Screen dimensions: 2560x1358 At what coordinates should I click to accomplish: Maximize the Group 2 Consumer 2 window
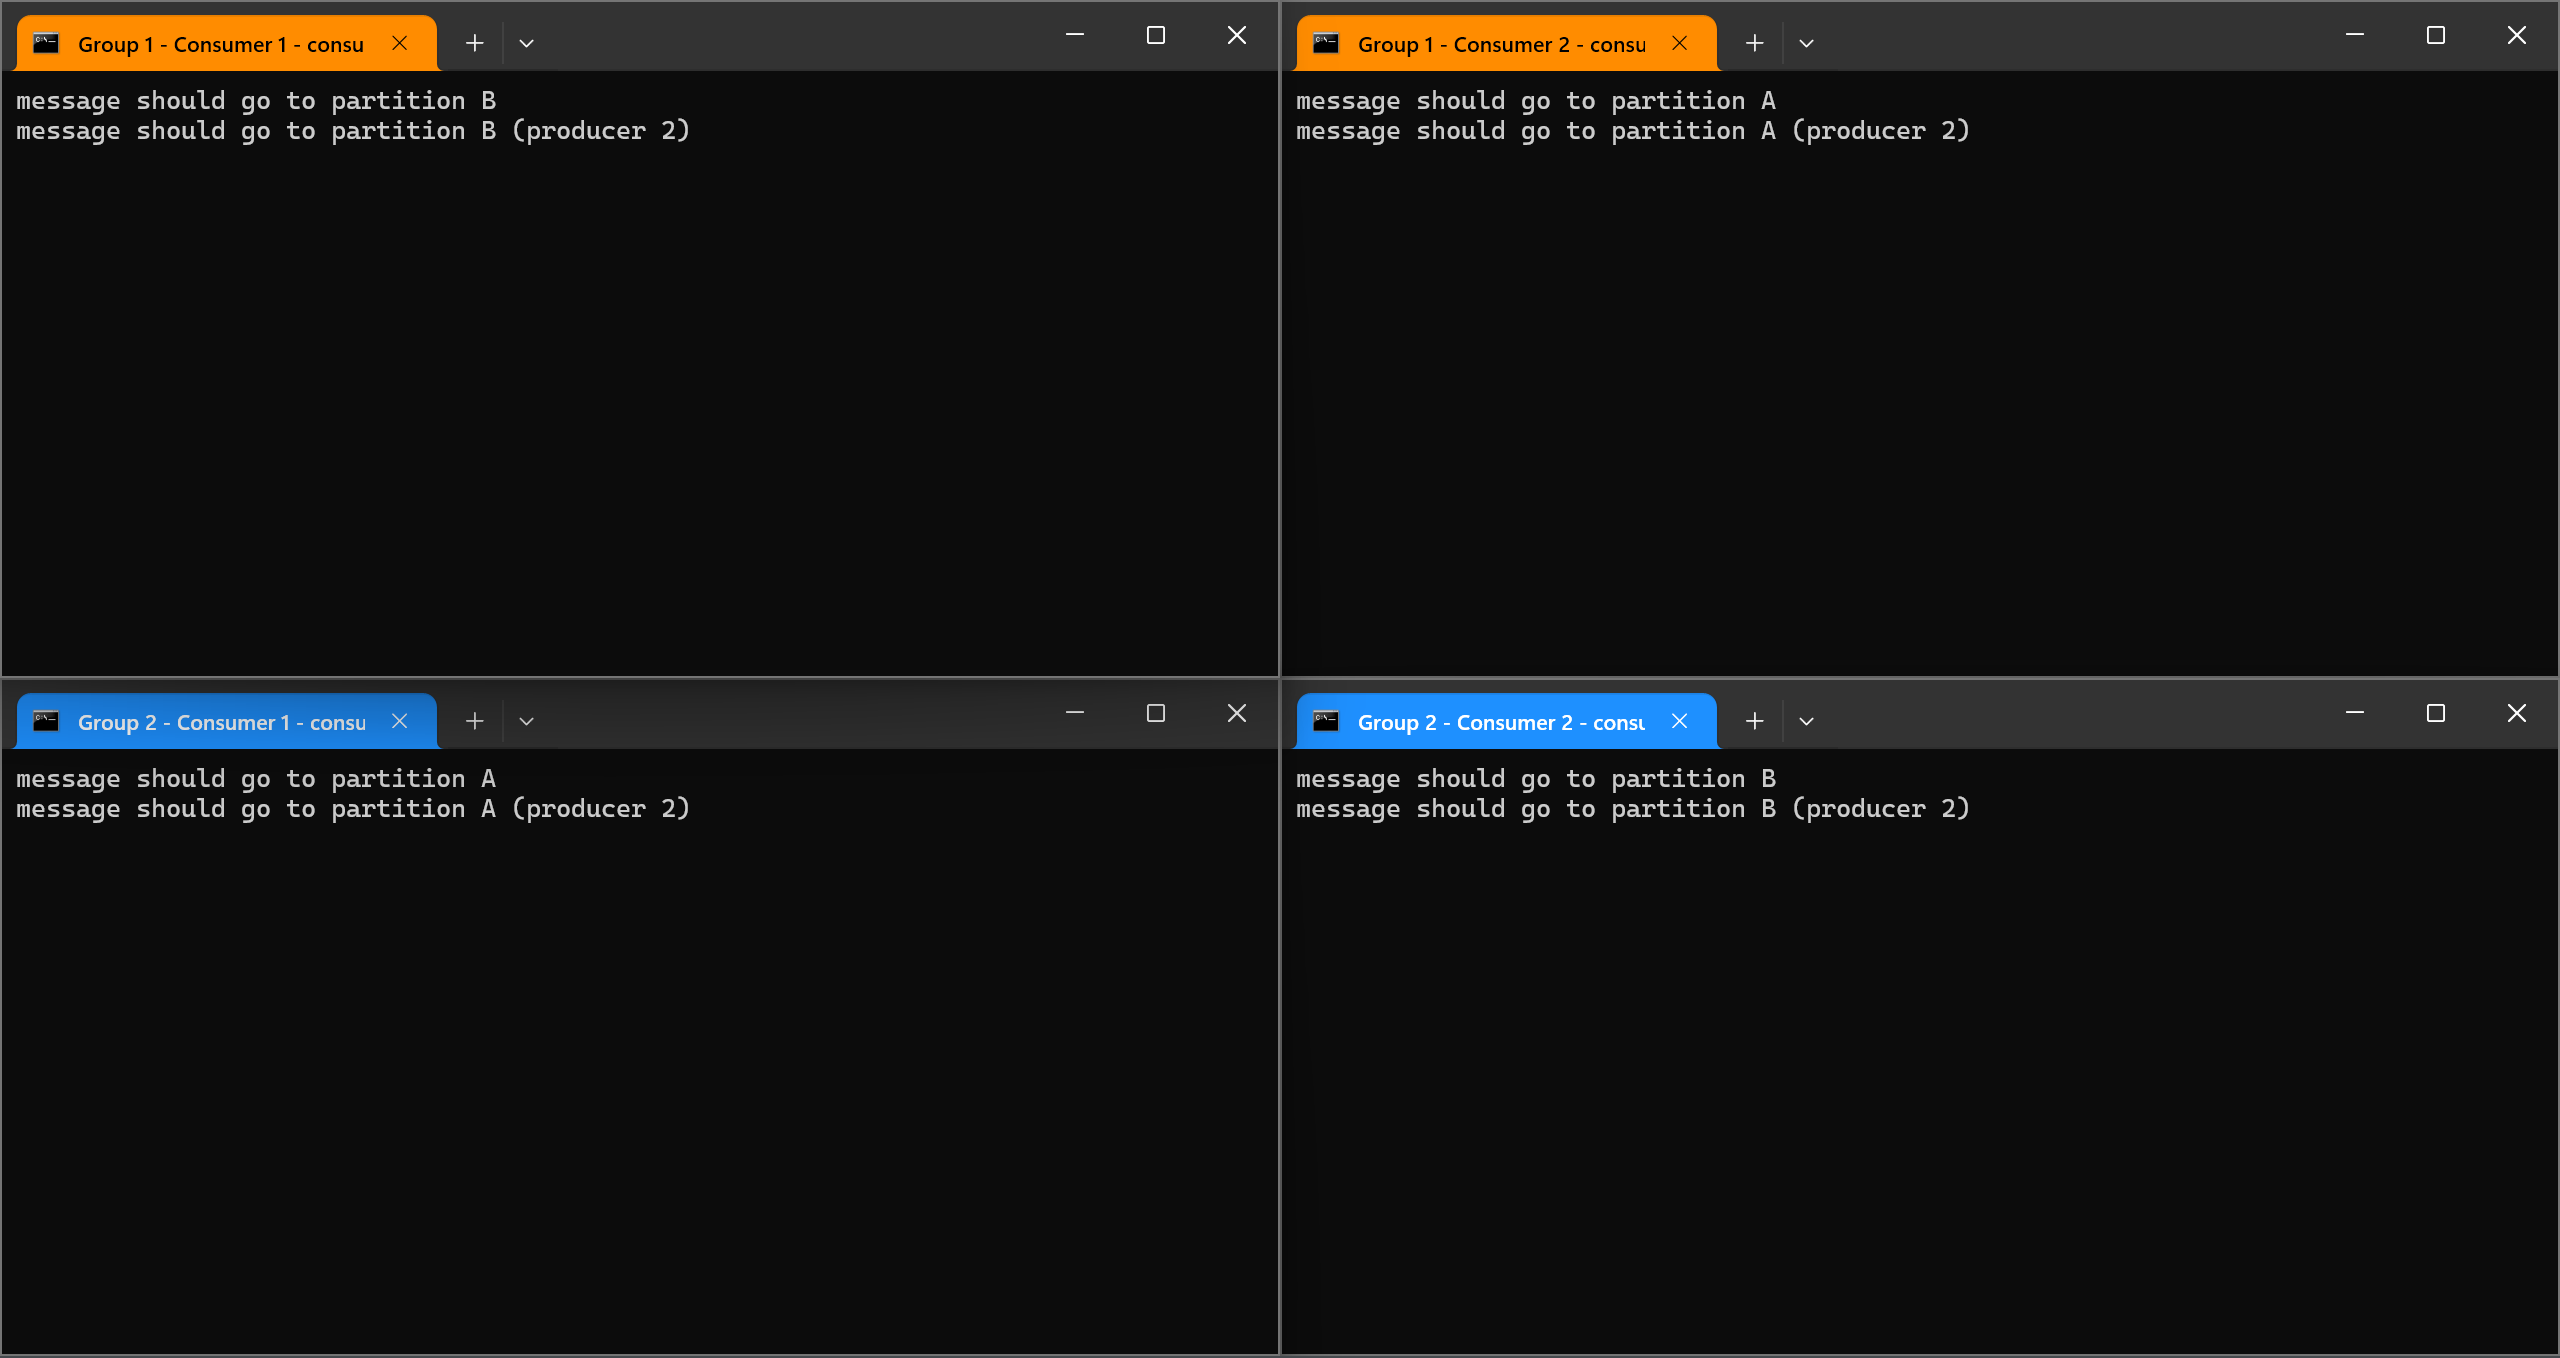click(x=2436, y=713)
